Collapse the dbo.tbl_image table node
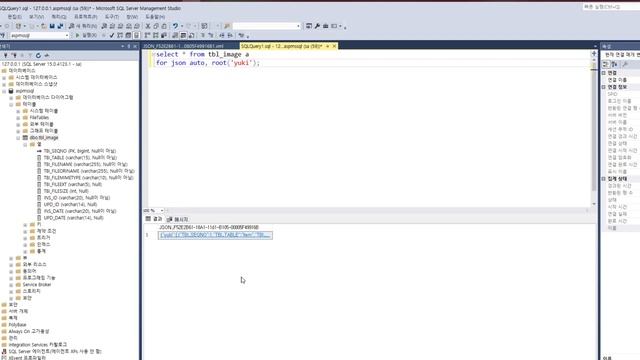This screenshot has width=640, height=360. coord(18,138)
